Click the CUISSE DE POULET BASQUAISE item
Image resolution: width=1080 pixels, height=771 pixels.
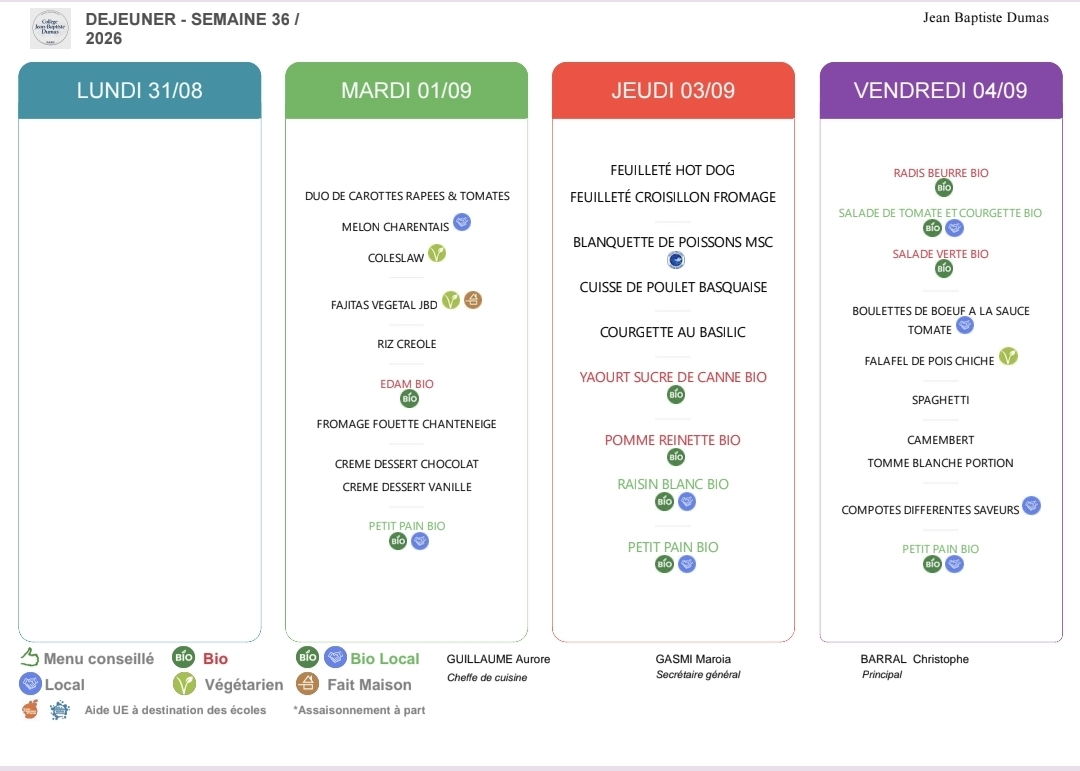pyautogui.click(x=673, y=287)
